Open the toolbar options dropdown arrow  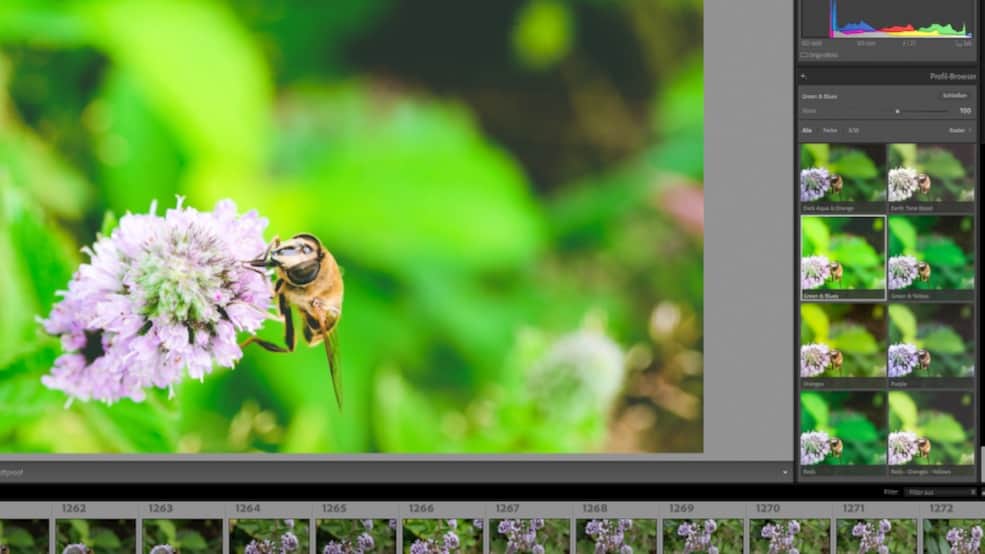pyautogui.click(x=785, y=472)
